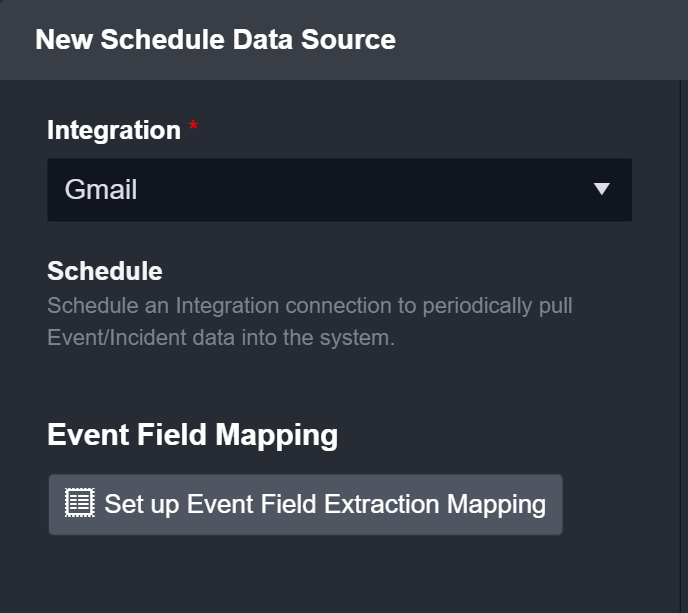Click the Integration field label
The height and width of the screenshot is (613, 688).
coord(113,130)
